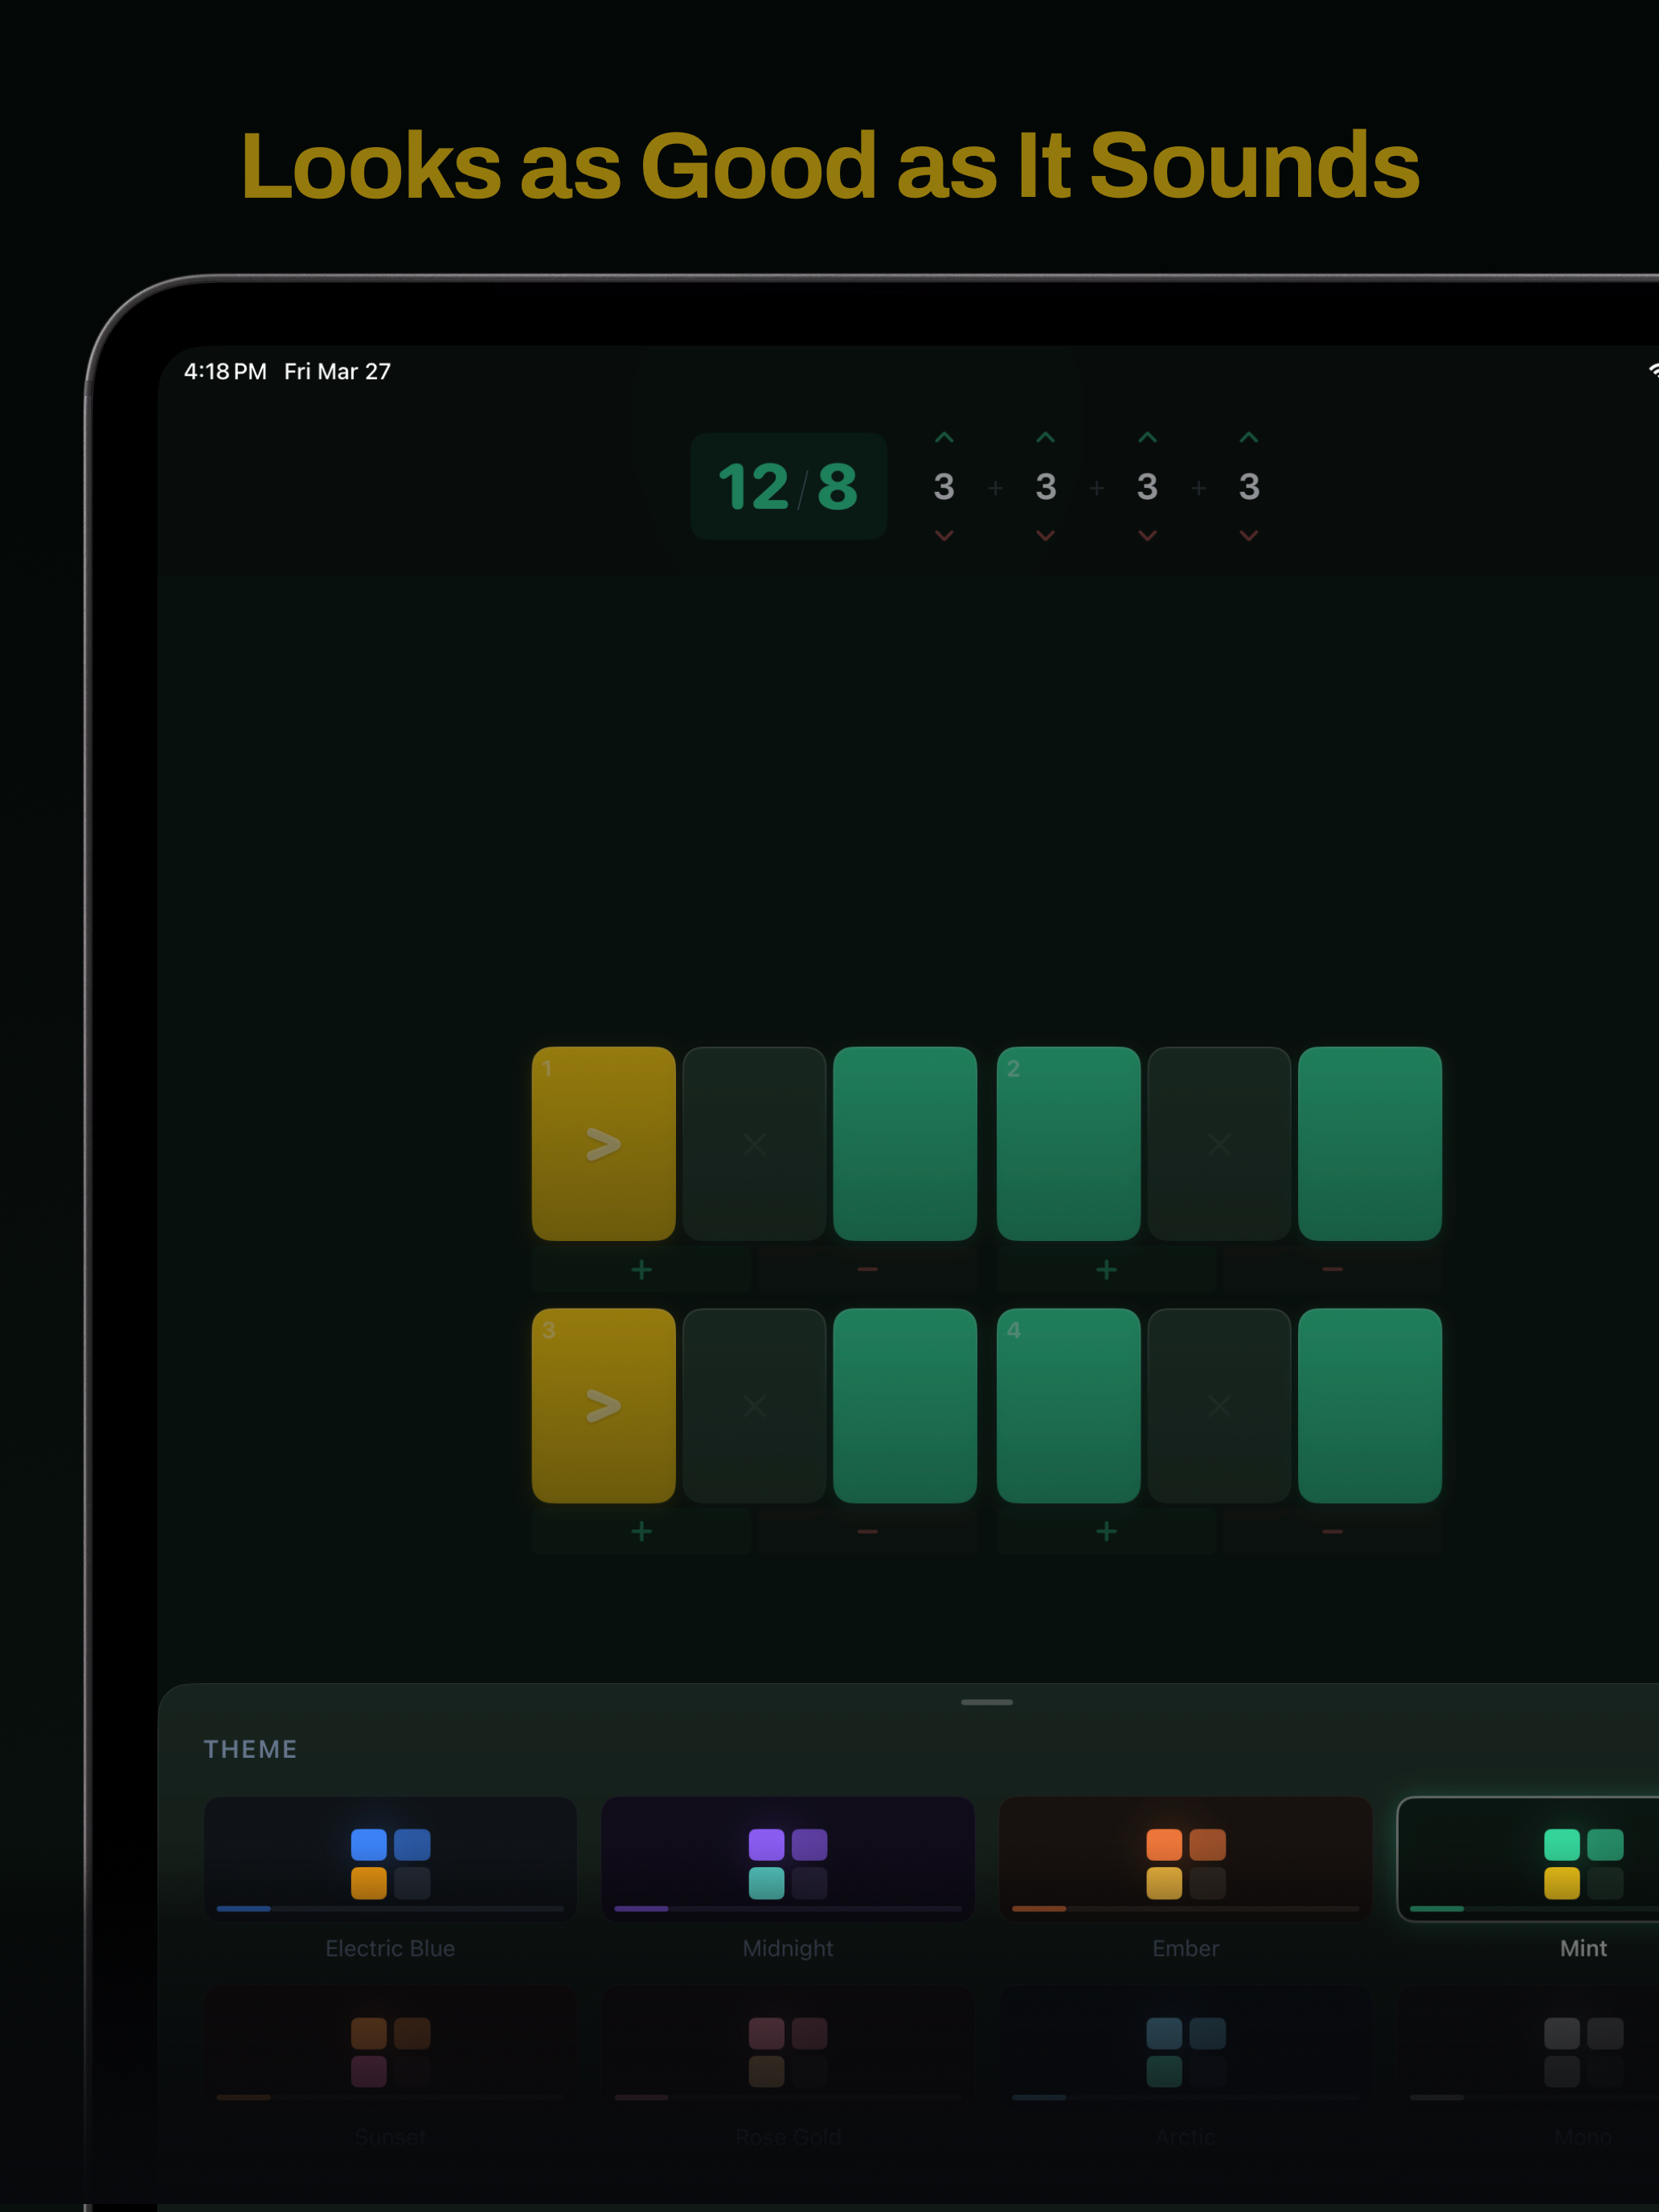The width and height of the screenshot is (1659, 2212).
Task: Open the 12/8 time signature selector
Action: 788,486
